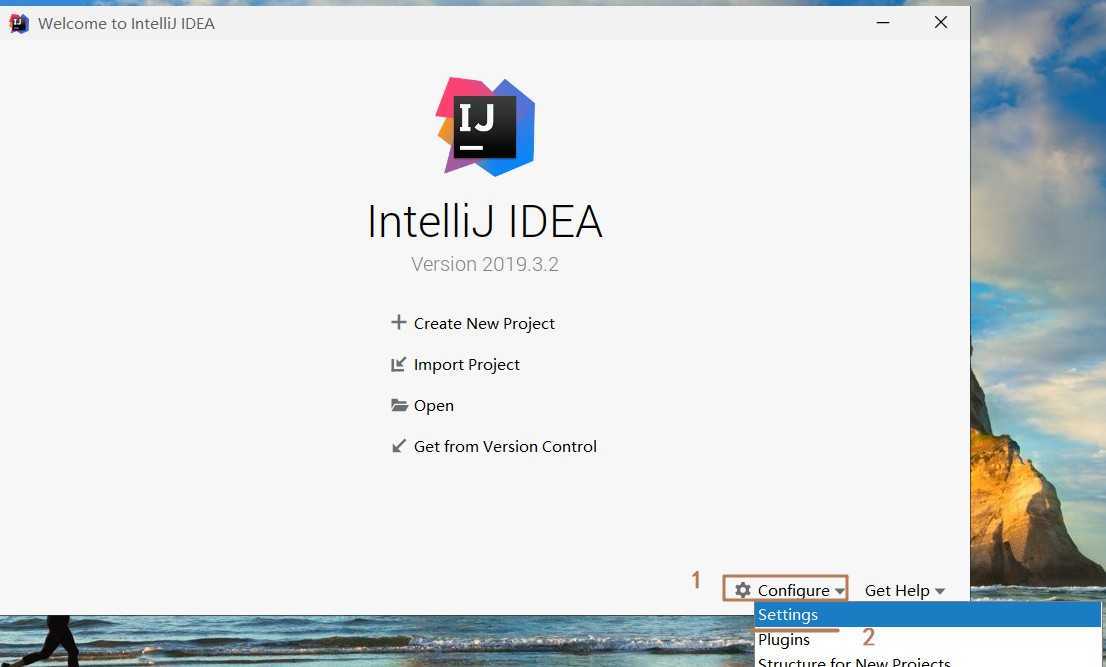Click the import arrow icon beside Import Project
The width and height of the screenshot is (1106, 667).
(399, 364)
